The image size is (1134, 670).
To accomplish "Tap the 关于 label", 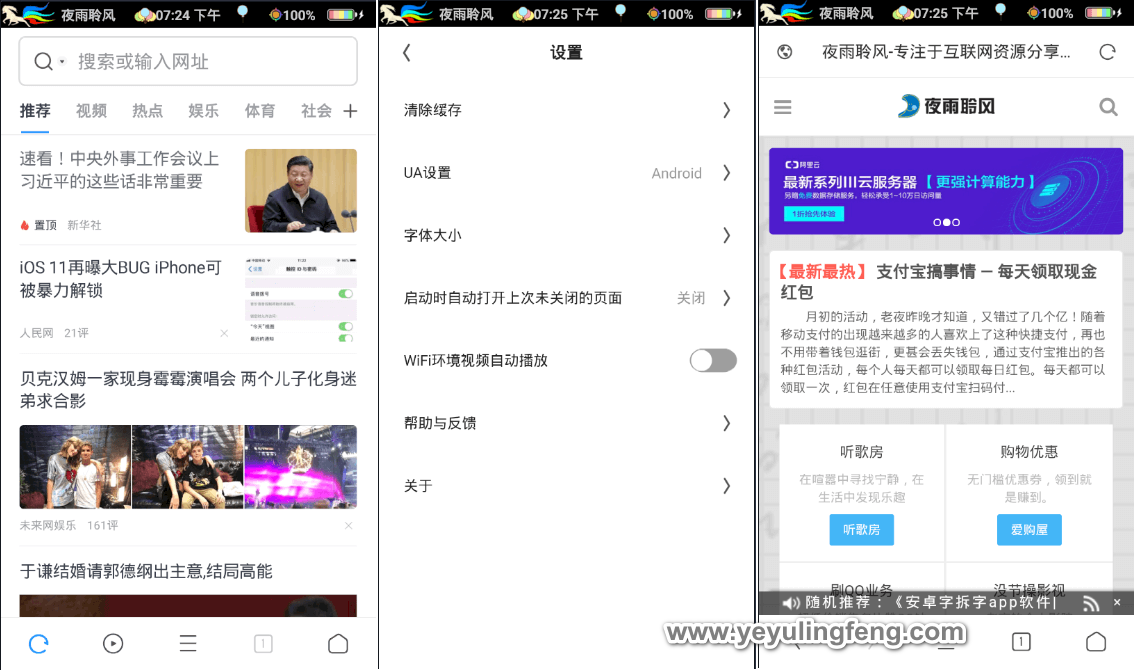I will pos(418,485).
